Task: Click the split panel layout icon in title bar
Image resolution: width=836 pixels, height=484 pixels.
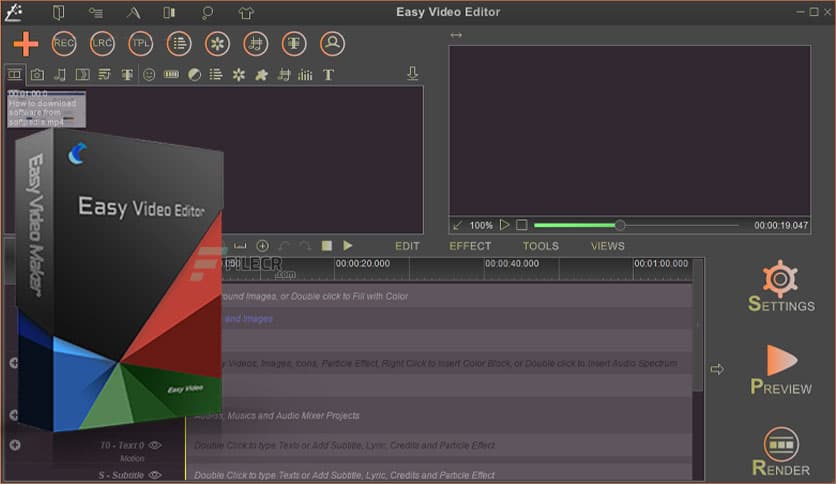Action: [x=169, y=12]
